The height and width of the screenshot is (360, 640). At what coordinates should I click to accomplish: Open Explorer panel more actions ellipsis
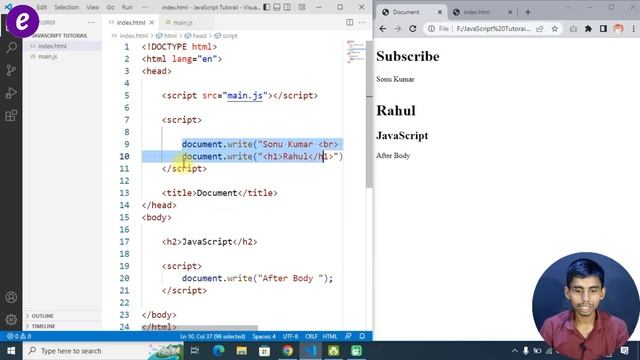point(91,22)
